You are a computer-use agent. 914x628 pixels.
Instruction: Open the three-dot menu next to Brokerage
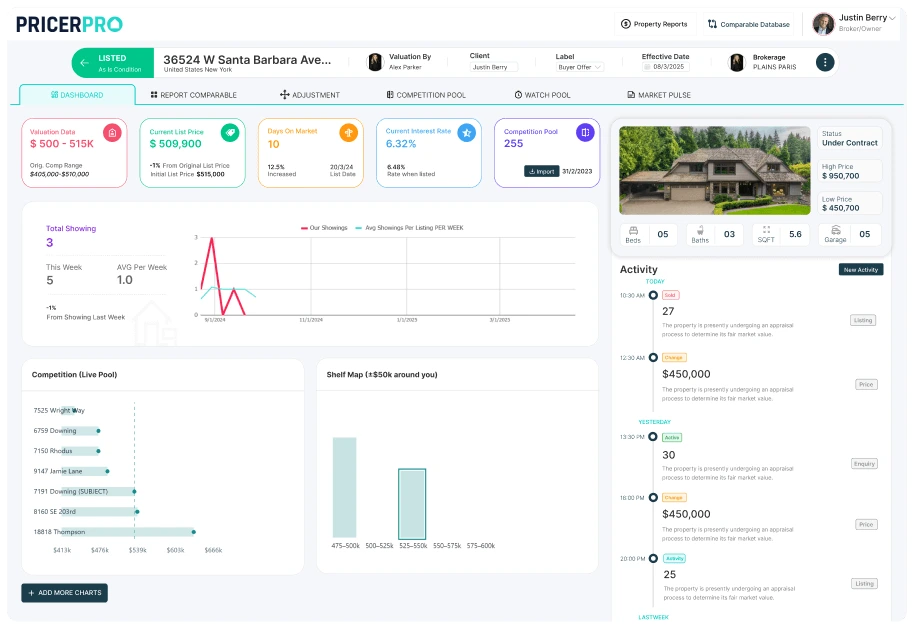(824, 62)
